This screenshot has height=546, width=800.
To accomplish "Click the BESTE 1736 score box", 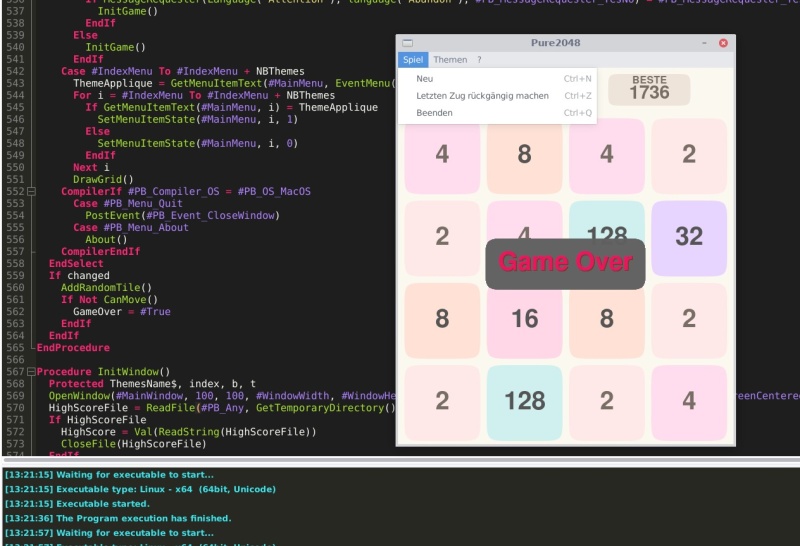I will (649, 89).
